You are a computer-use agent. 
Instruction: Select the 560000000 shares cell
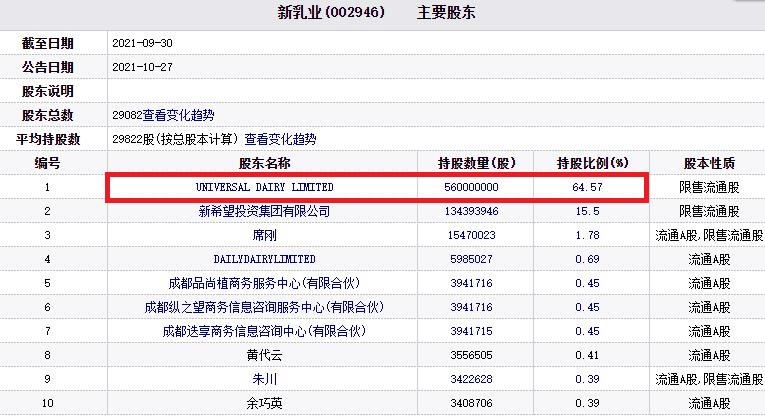click(471, 187)
